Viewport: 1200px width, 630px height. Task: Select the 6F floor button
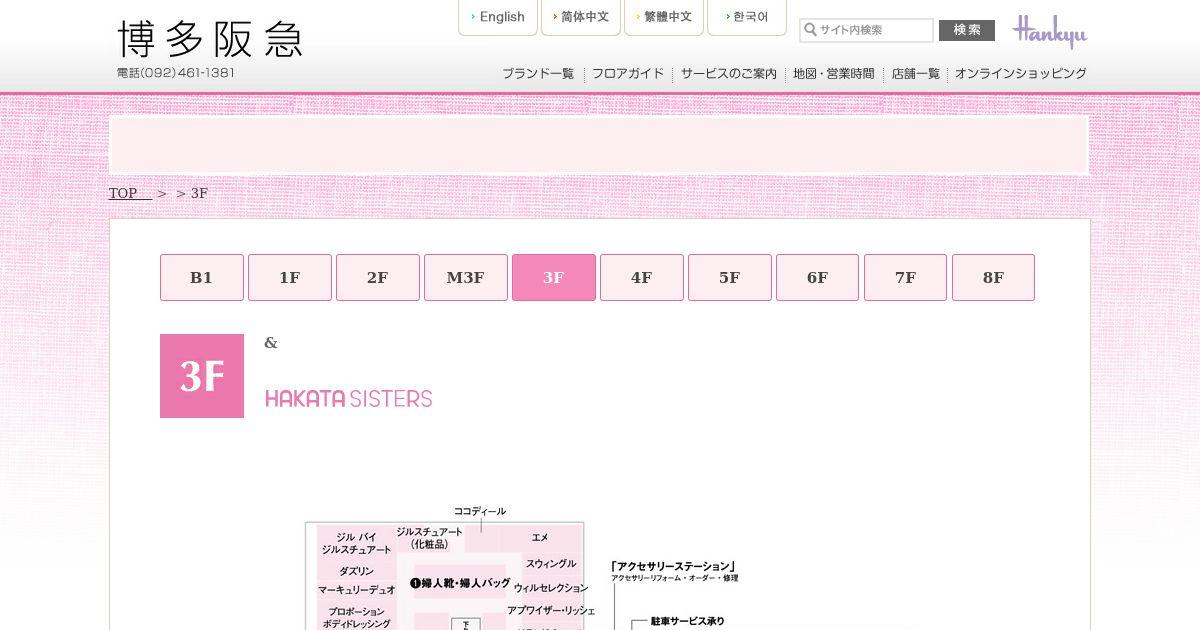click(818, 278)
